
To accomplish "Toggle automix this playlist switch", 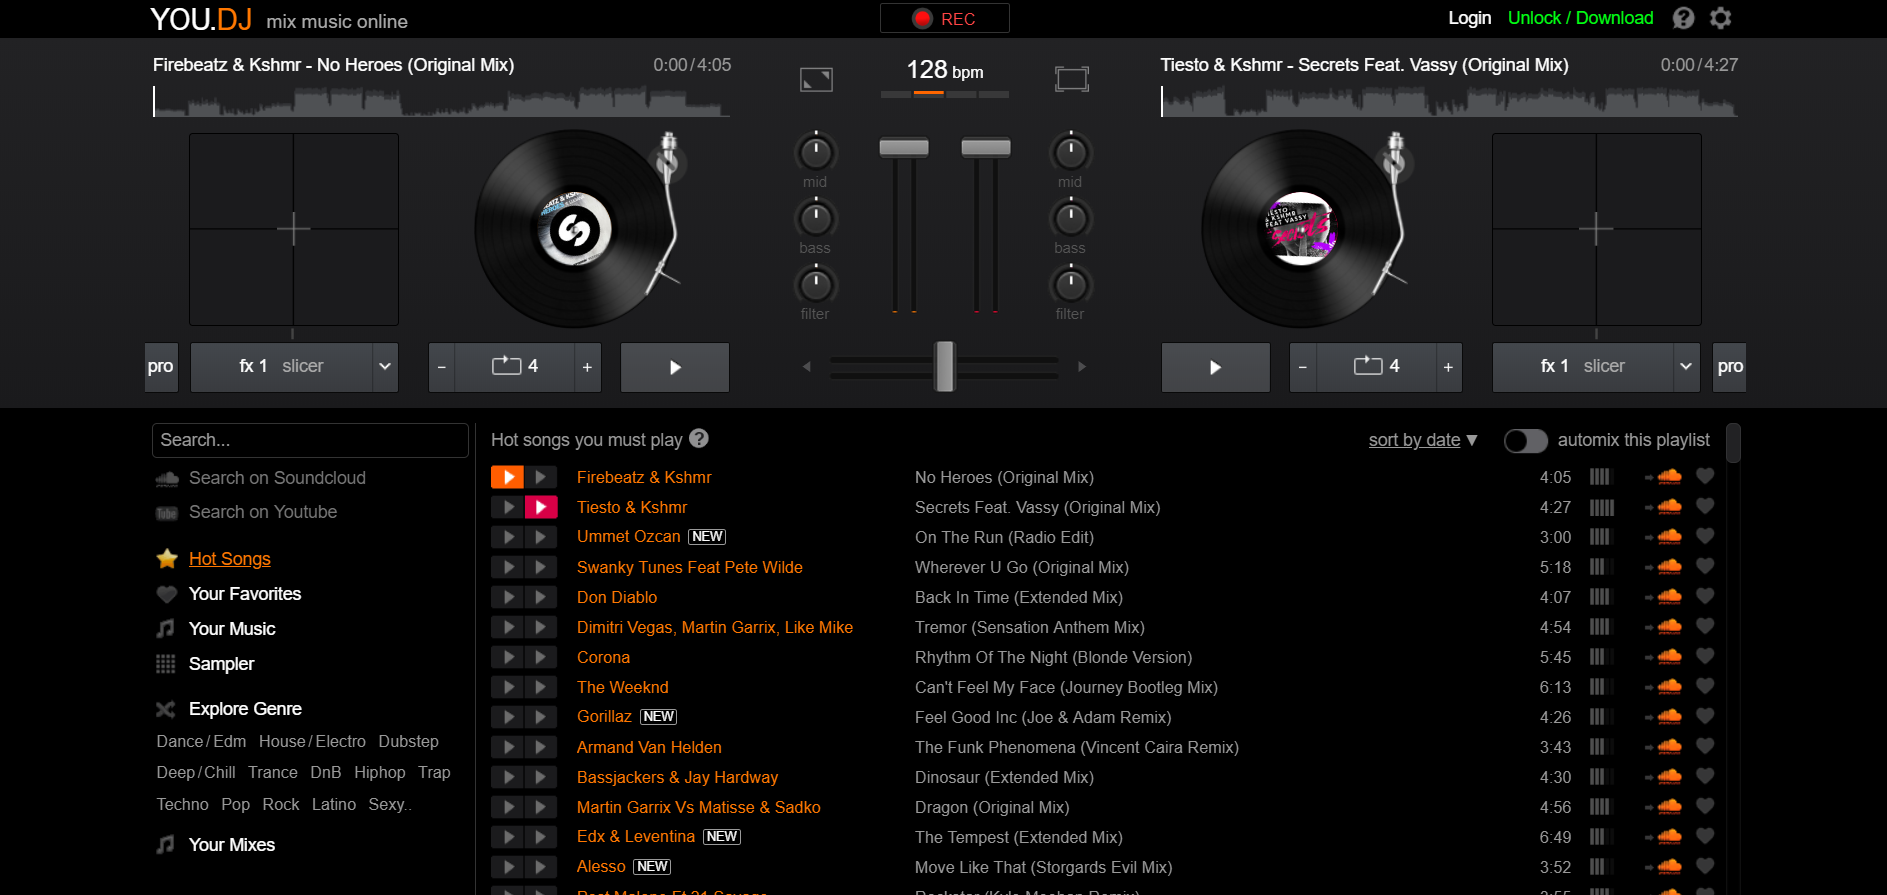I will click(x=1526, y=441).
